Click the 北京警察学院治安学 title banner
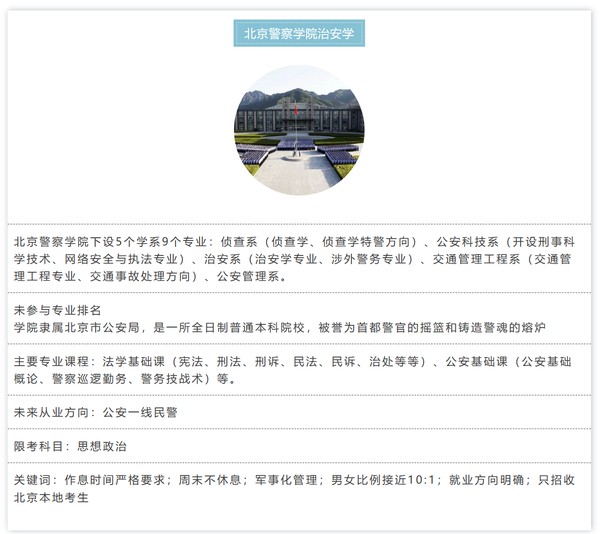Viewport: 600px width, 534px height. 299,33
